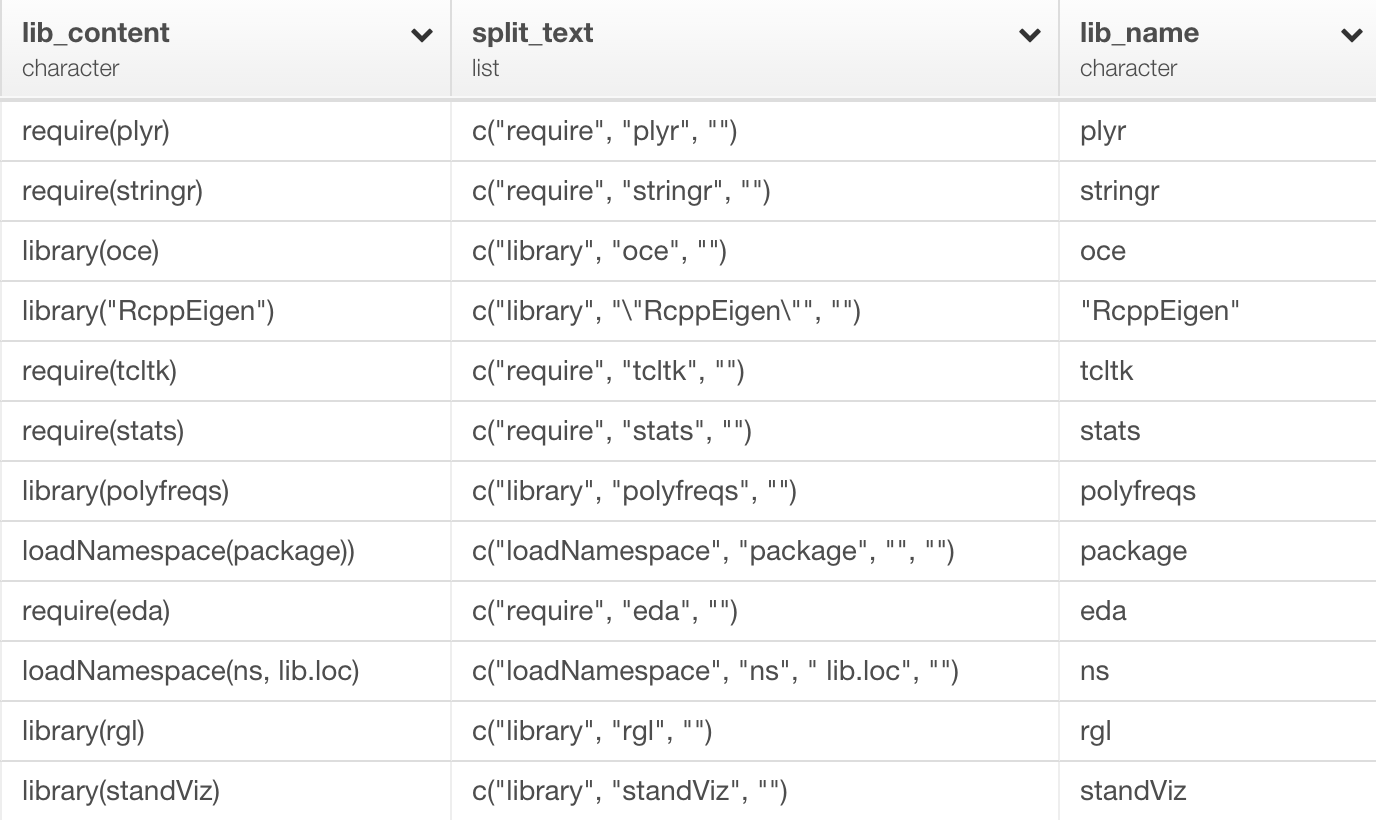Image resolution: width=1376 pixels, height=820 pixels.
Task: Open the split_text column dropdown menu
Action: coord(1028,33)
